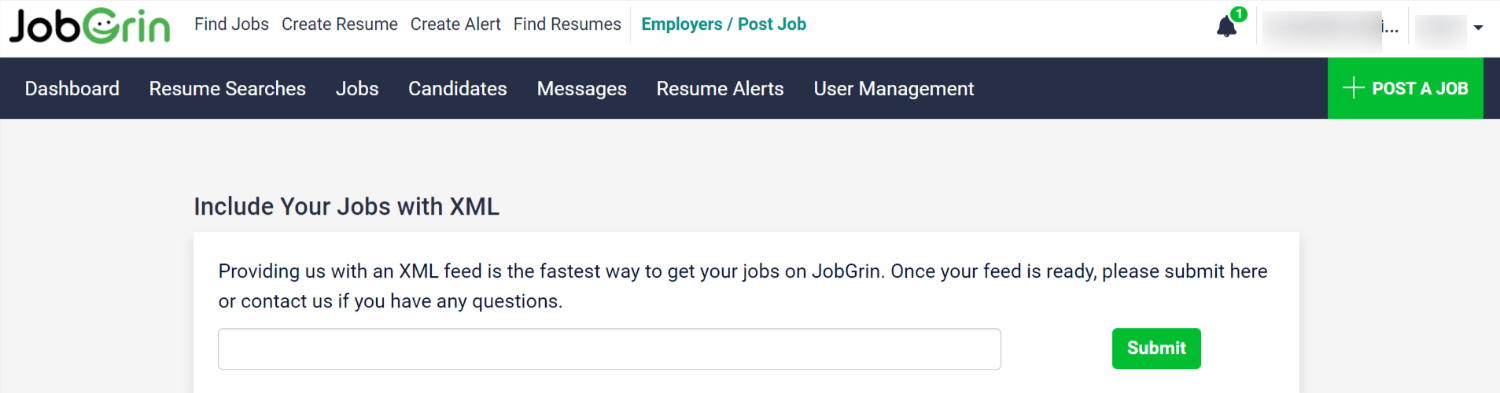This screenshot has height=393, width=1500.
Task: Open the blurred user name menu
Action: coord(1332,28)
